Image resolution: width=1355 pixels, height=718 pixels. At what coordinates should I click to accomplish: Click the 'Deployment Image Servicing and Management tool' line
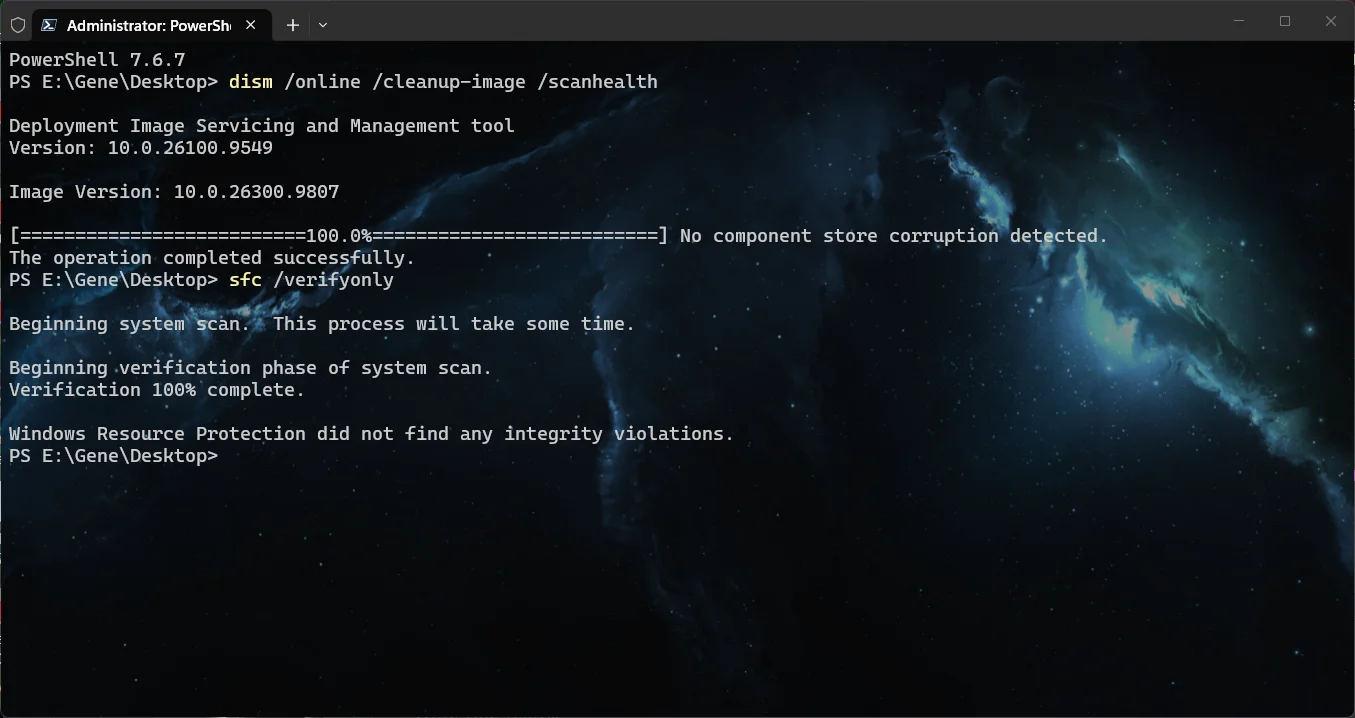[x=262, y=126]
